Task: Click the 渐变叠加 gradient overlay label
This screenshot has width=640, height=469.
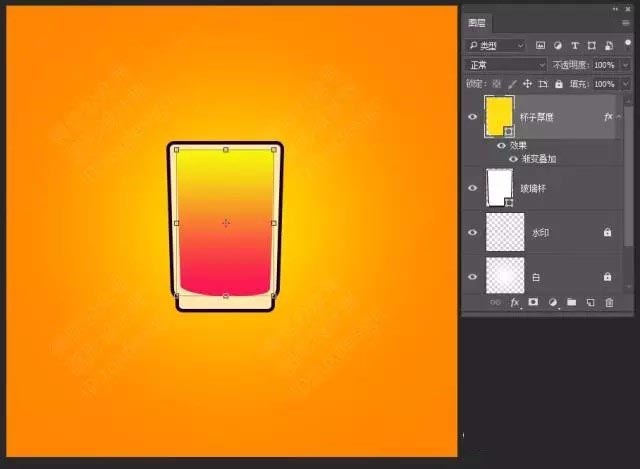Action: pos(539,159)
